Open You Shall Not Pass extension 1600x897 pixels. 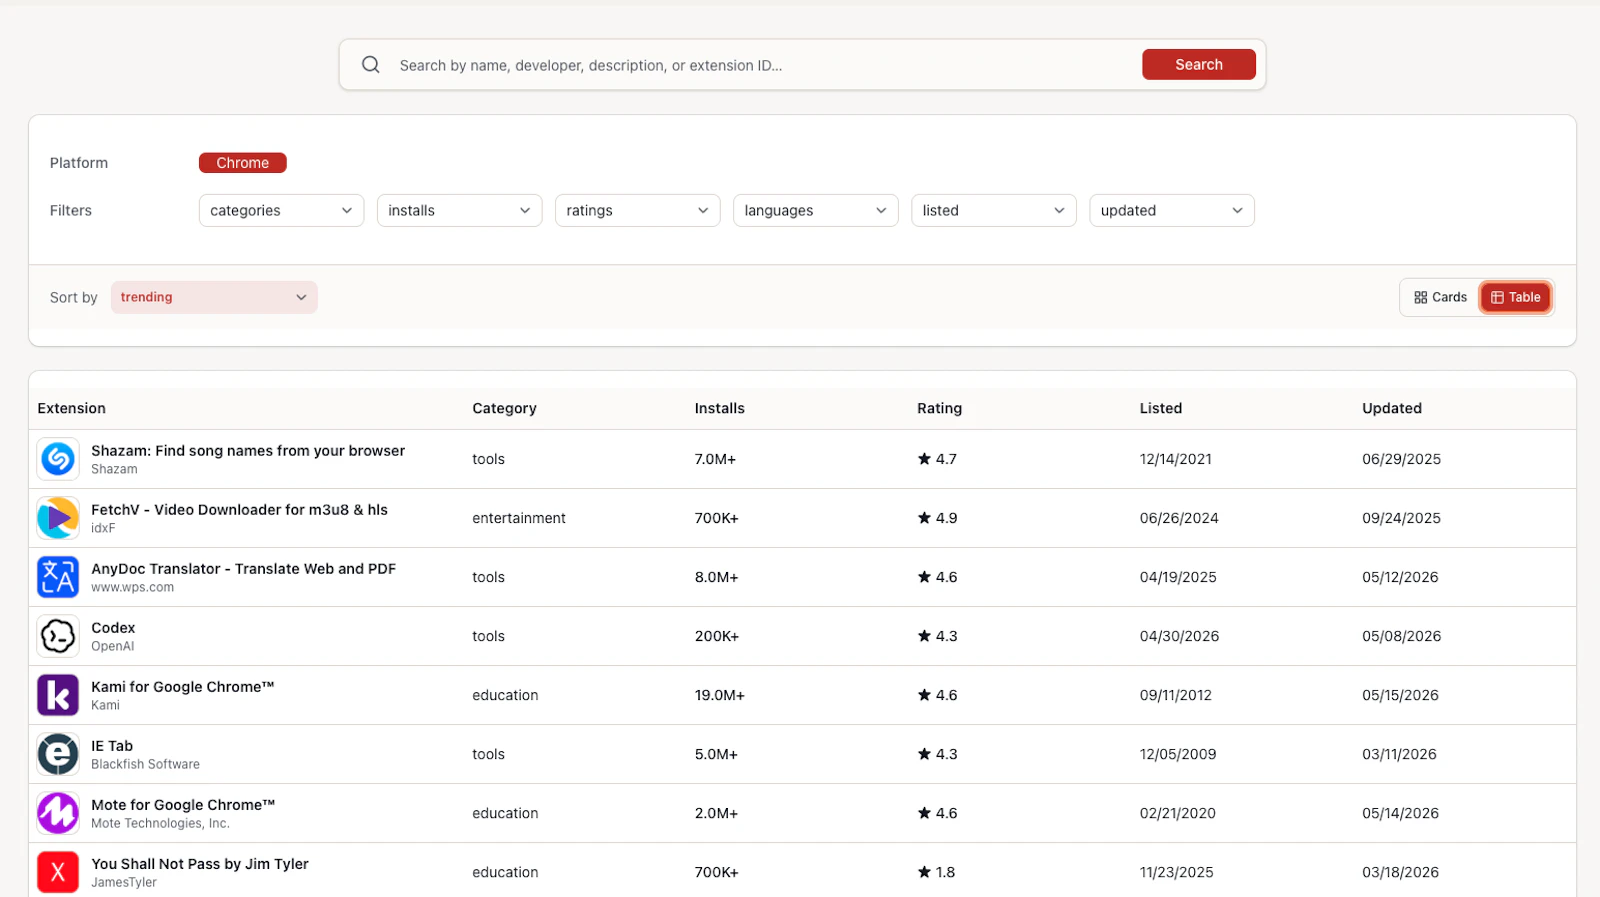point(200,864)
